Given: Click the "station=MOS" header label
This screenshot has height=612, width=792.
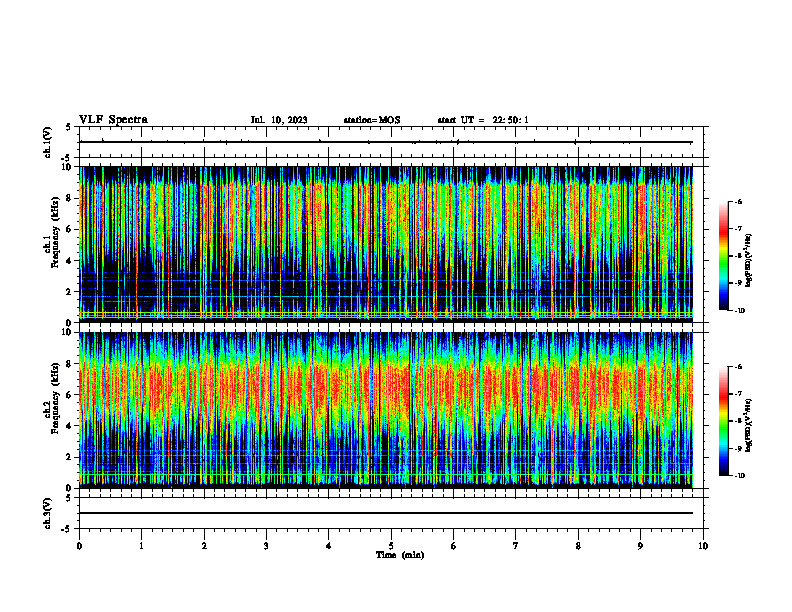Looking at the screenshot, I should 372,120.
